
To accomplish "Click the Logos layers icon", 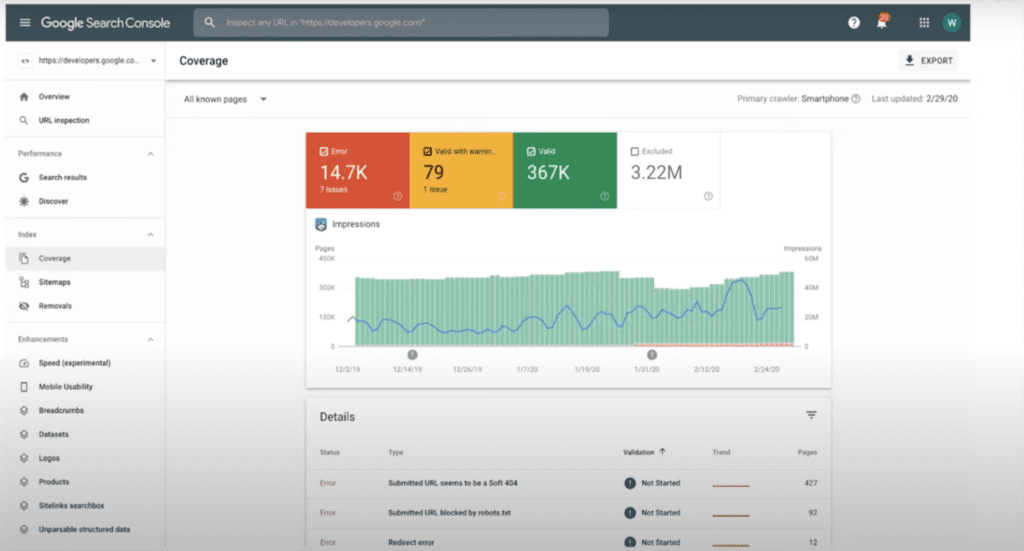I will (24, 458).
